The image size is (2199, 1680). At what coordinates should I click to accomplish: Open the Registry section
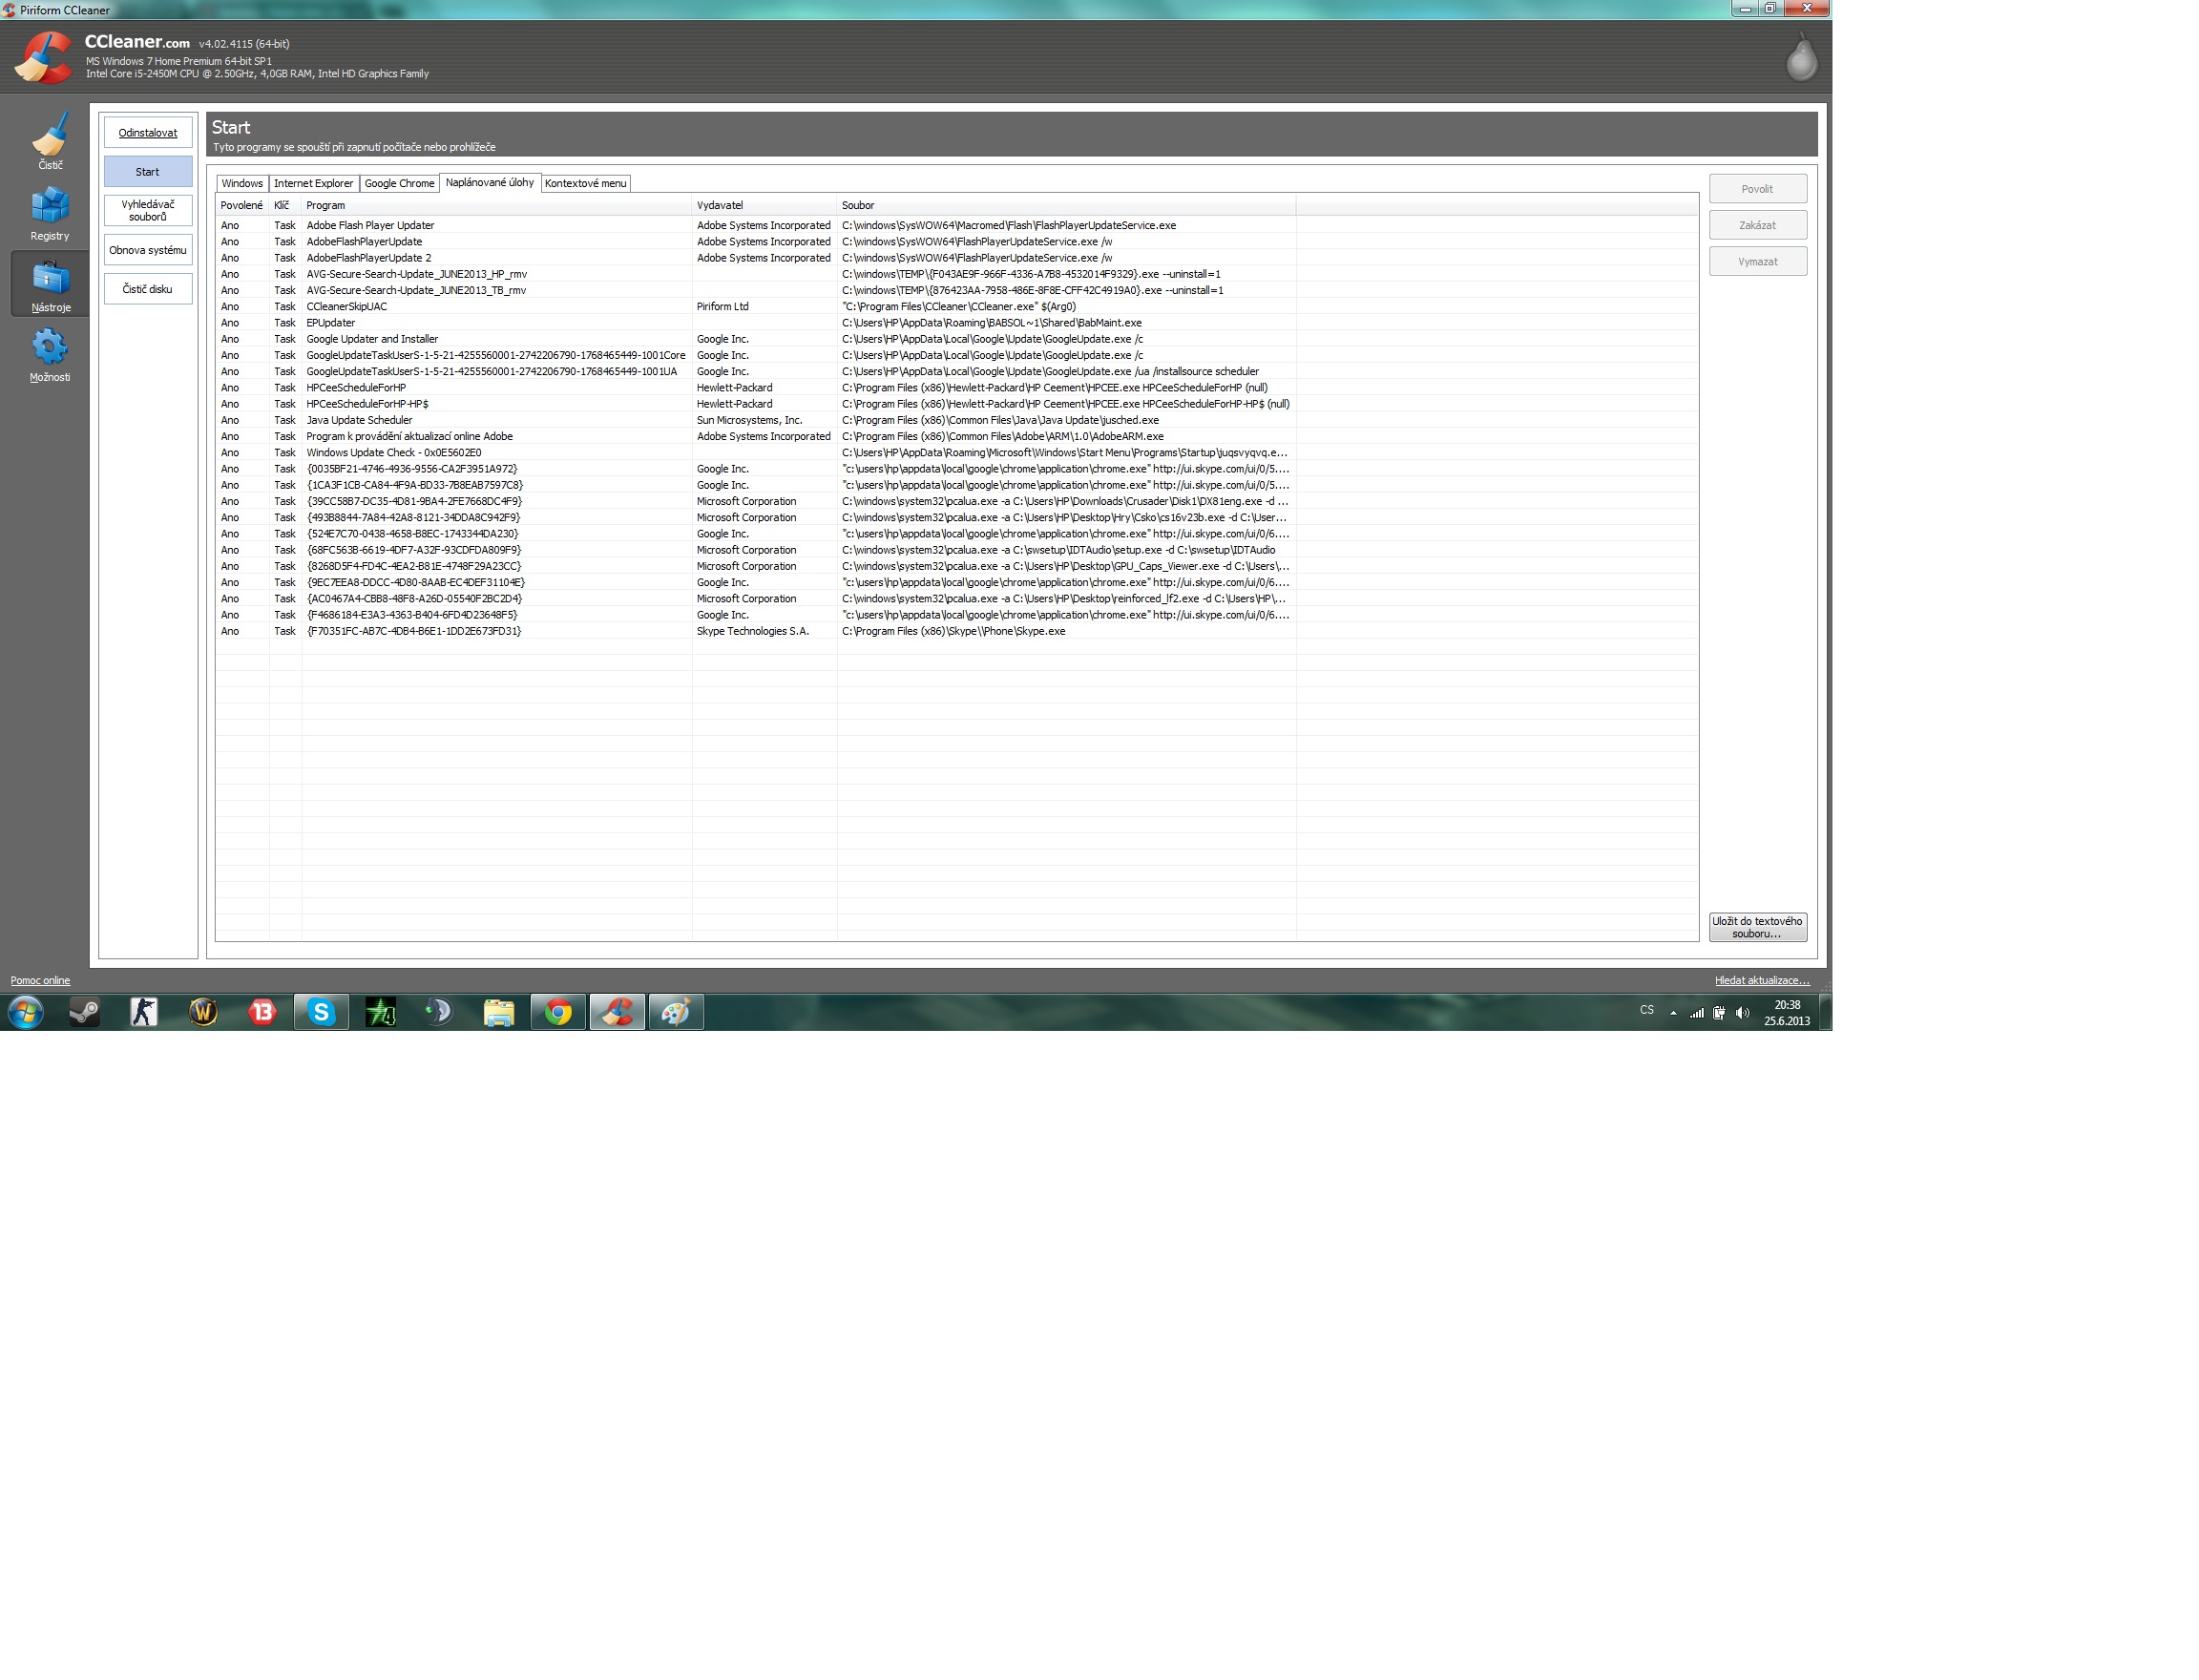pos(50,212)
